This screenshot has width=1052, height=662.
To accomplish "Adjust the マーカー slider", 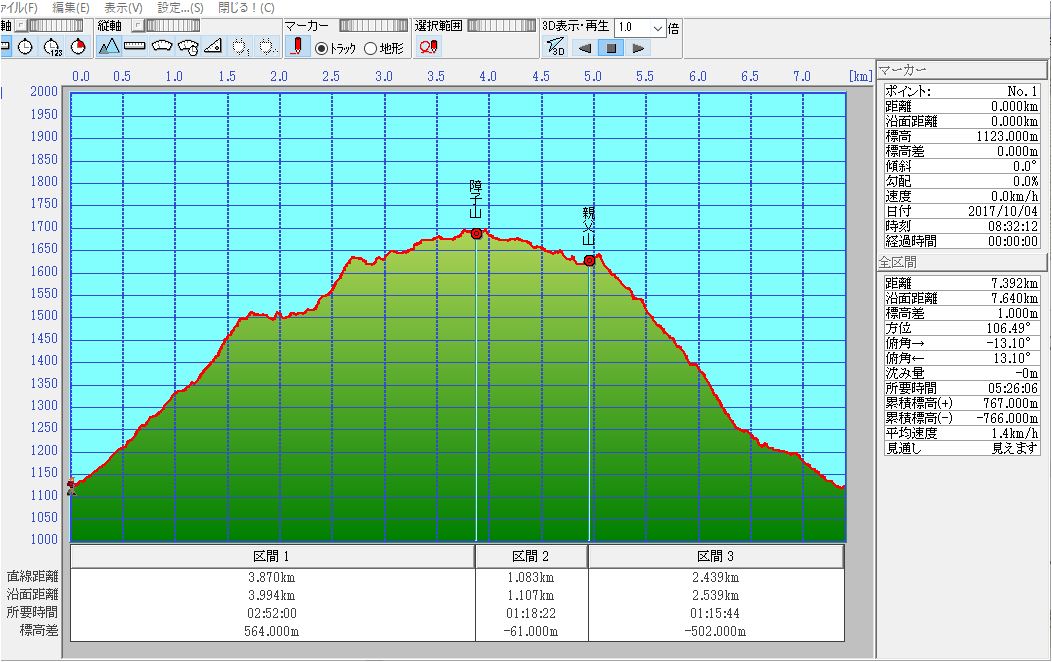I will click(x=373, y=25).
